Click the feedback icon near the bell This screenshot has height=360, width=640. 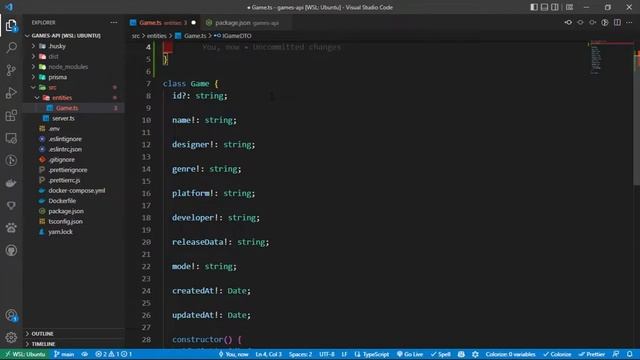(x=616, y=354)
